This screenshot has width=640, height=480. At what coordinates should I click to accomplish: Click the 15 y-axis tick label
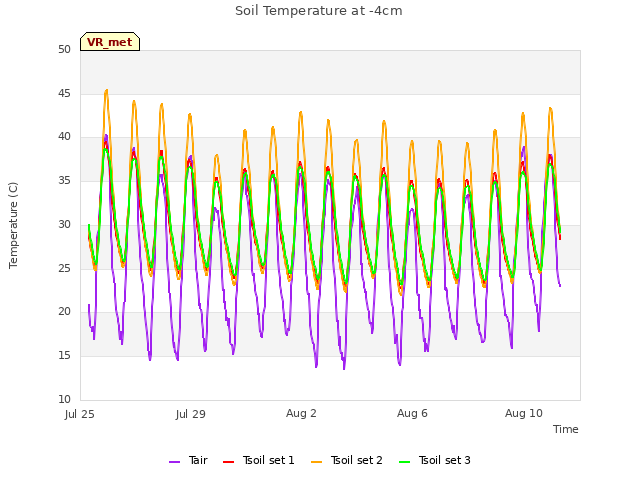[x=64, y=356]
